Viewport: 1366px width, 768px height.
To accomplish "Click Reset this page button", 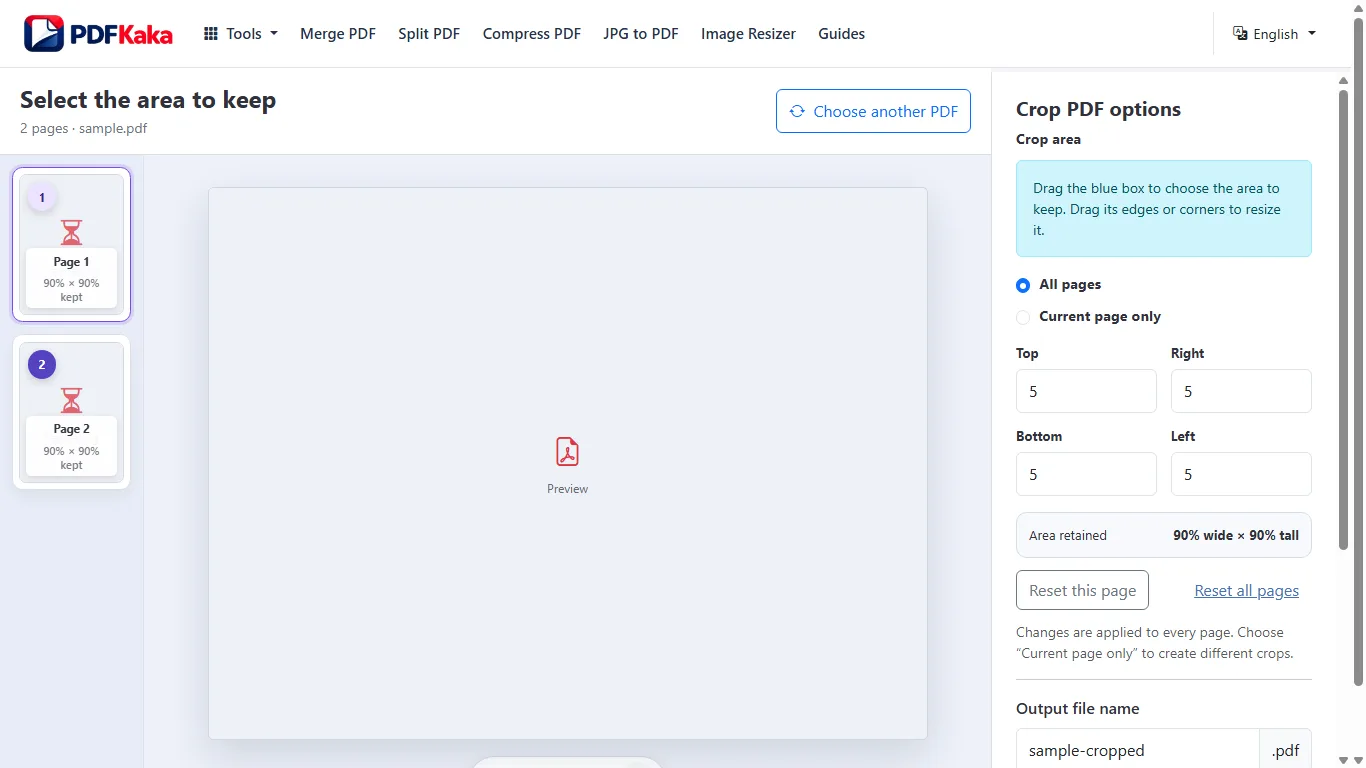I will point(1082,590).
